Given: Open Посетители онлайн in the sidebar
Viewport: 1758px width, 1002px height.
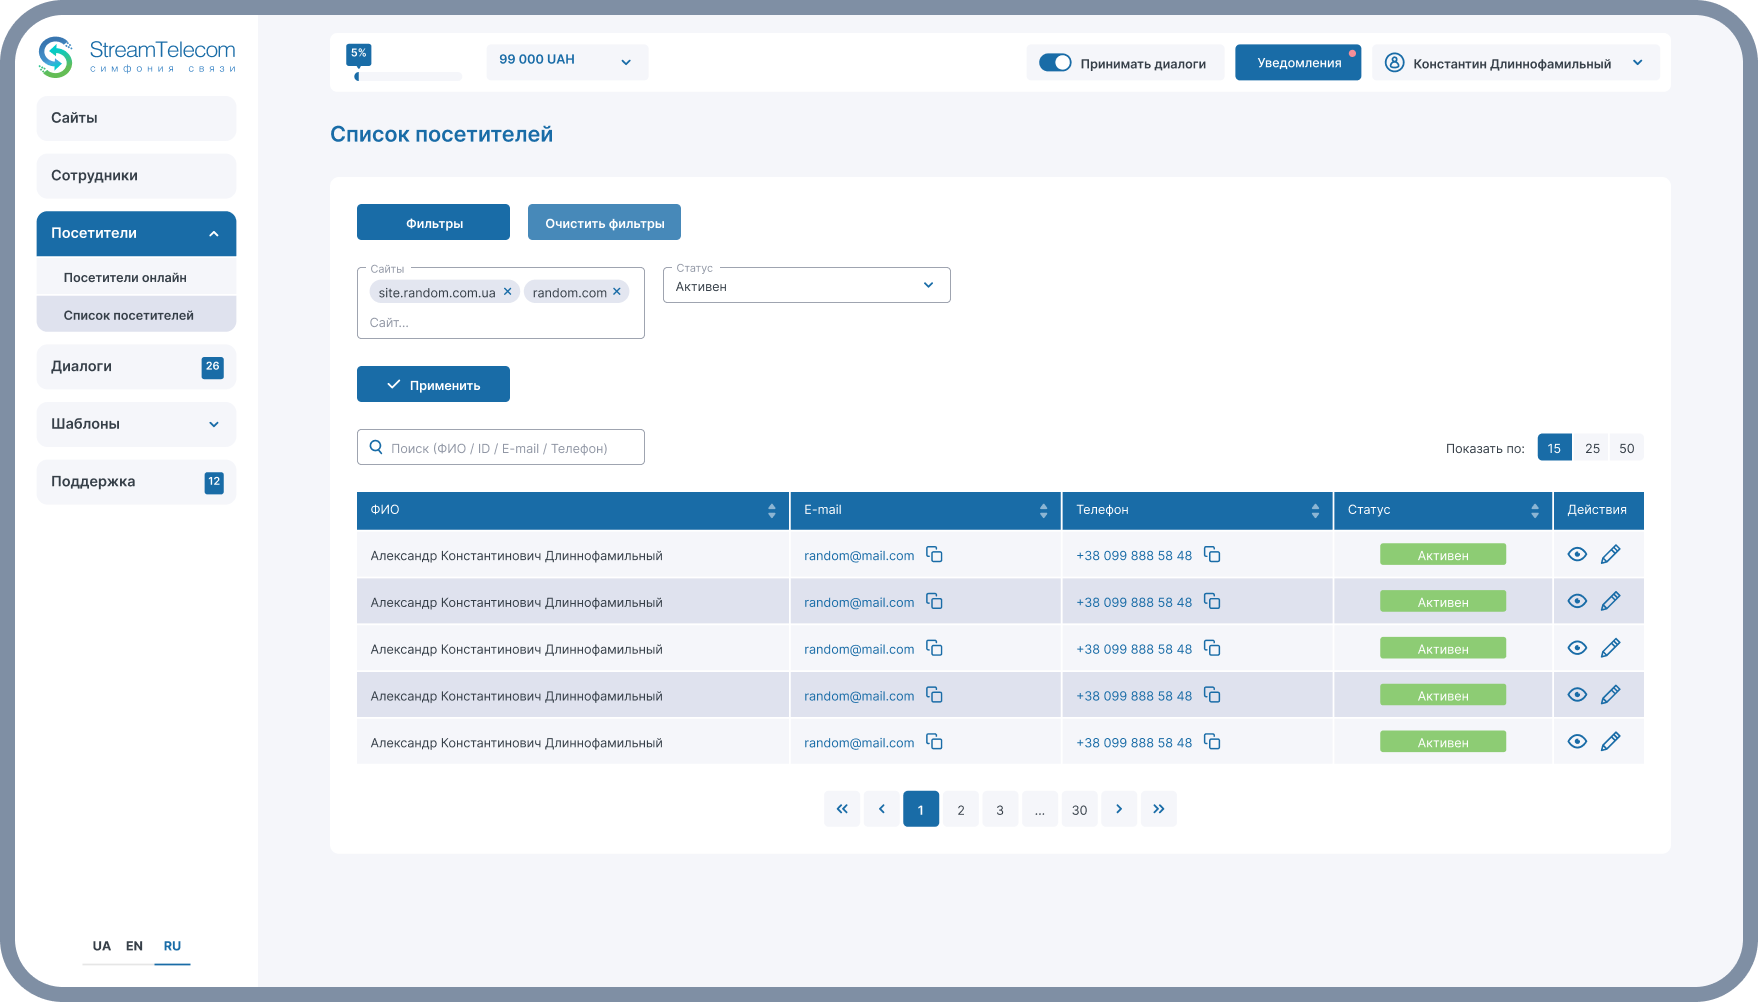Looking at the screenshot, I should 125,278.
